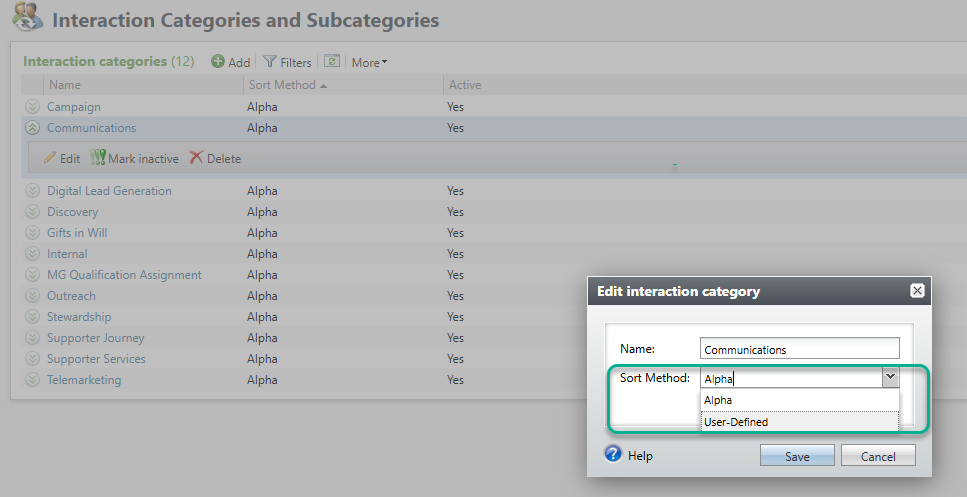Screen dimensions: 967x497
Task: Click the Gifts in Will name
Action: tap(77, 232)
